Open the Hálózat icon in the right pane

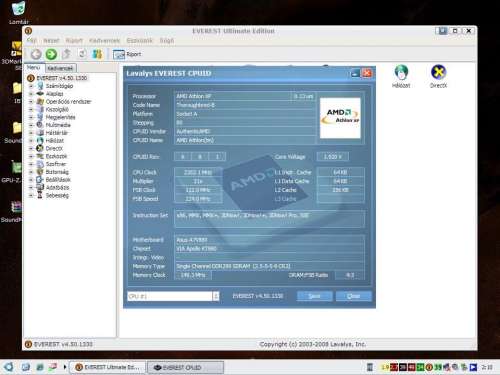tap(401, 76)
